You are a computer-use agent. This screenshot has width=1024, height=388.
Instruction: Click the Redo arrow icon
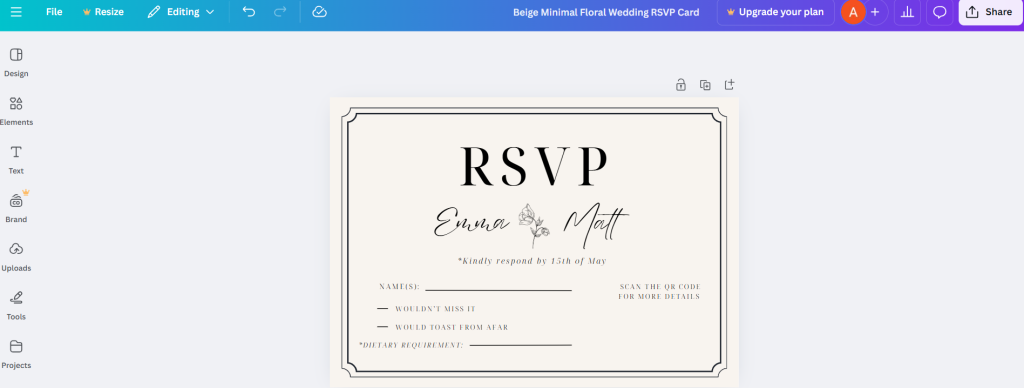[280, 12]
